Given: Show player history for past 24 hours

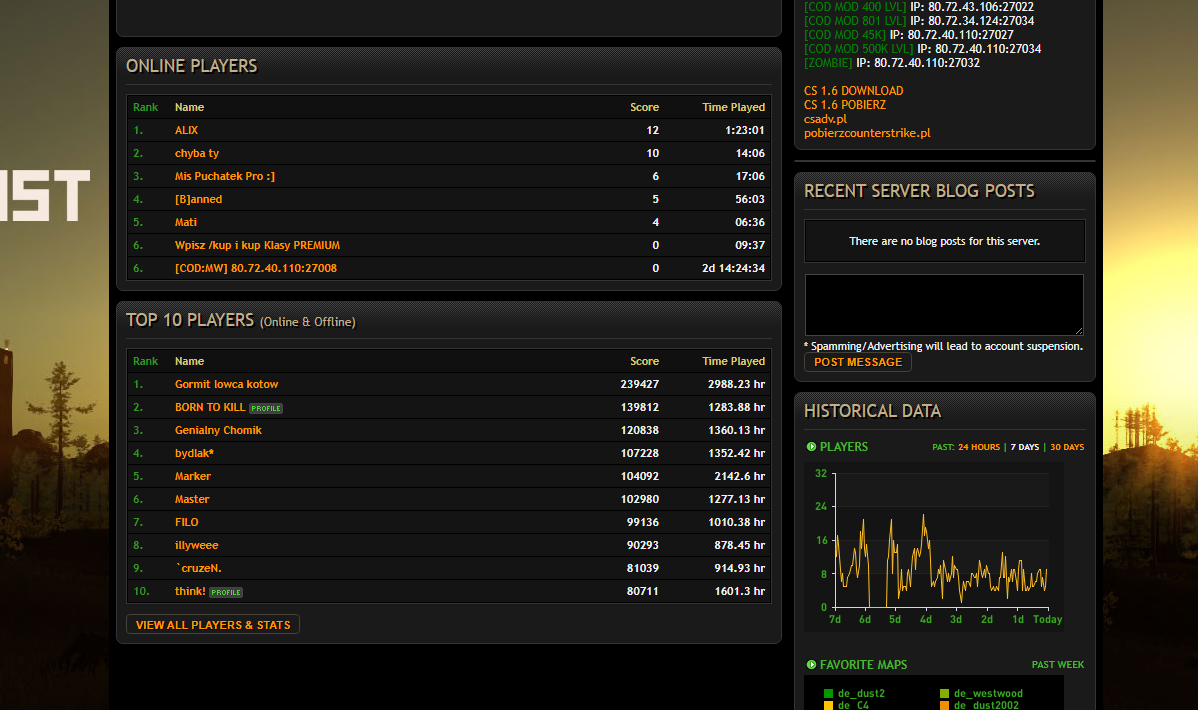Looking at the screenshot, I should click(x=978, y=447).
